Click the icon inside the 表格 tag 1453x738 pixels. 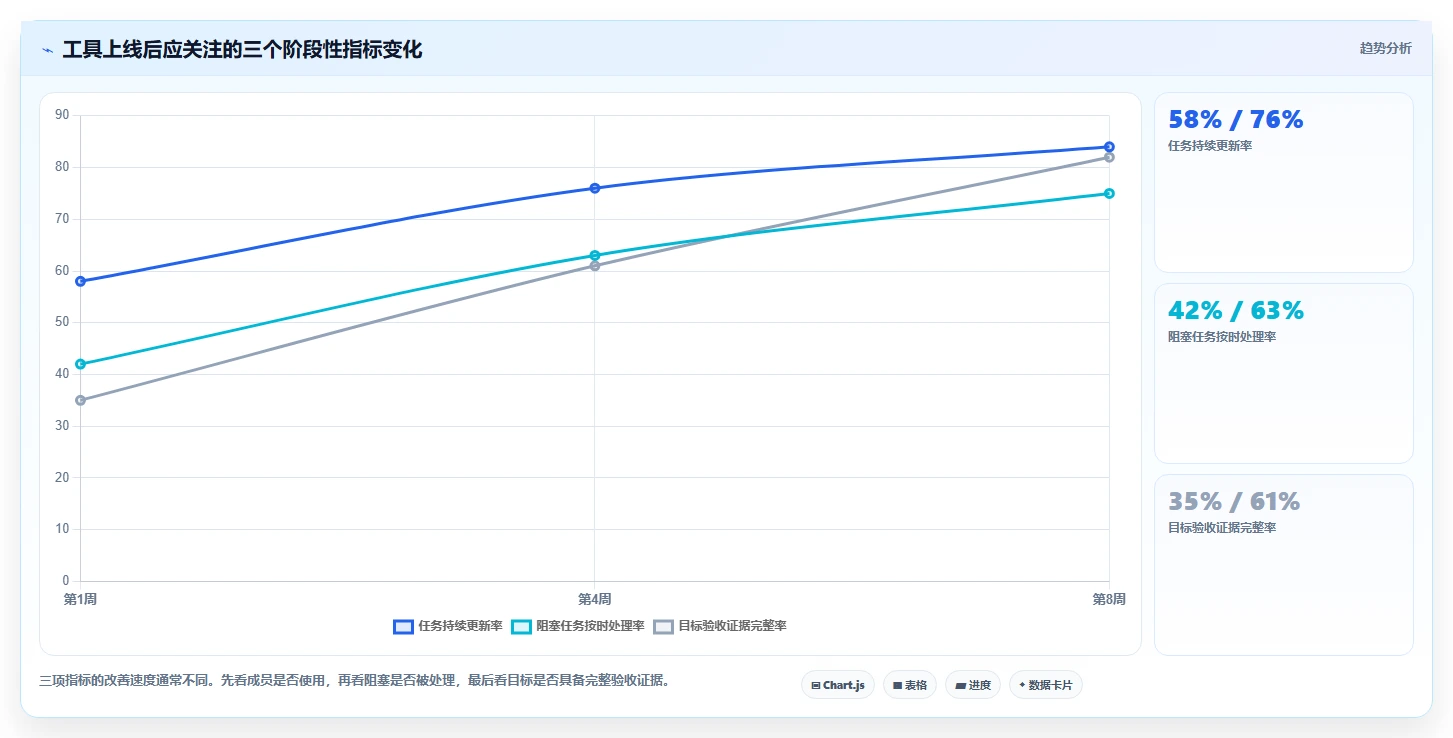[898, 686]
